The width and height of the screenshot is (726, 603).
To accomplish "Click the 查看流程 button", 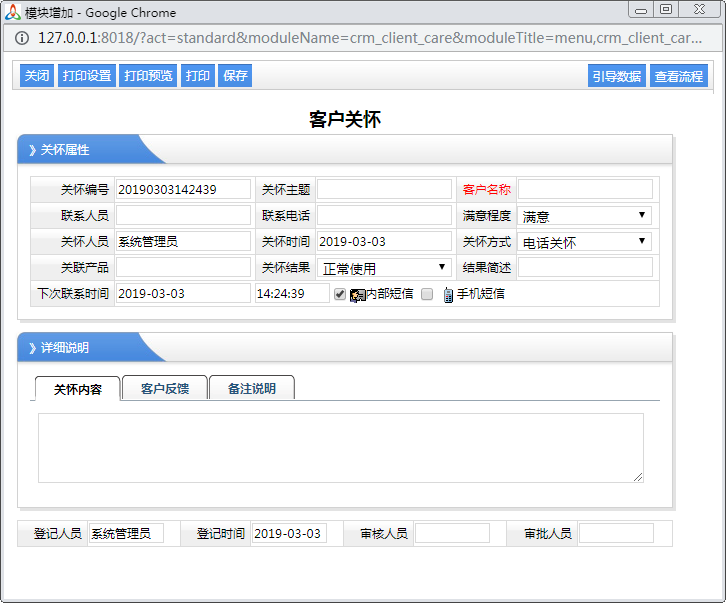I will (679, 76).
